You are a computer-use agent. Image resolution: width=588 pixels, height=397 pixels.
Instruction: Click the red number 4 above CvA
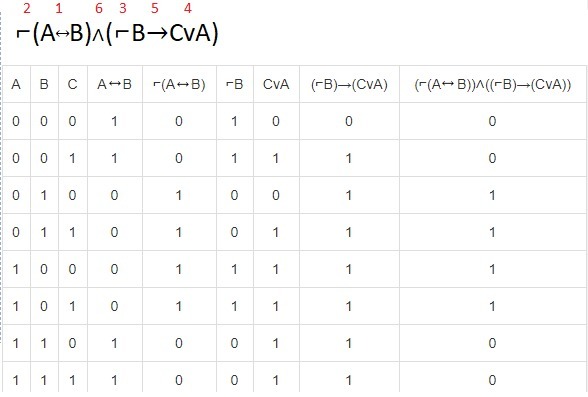coord(188,8)
